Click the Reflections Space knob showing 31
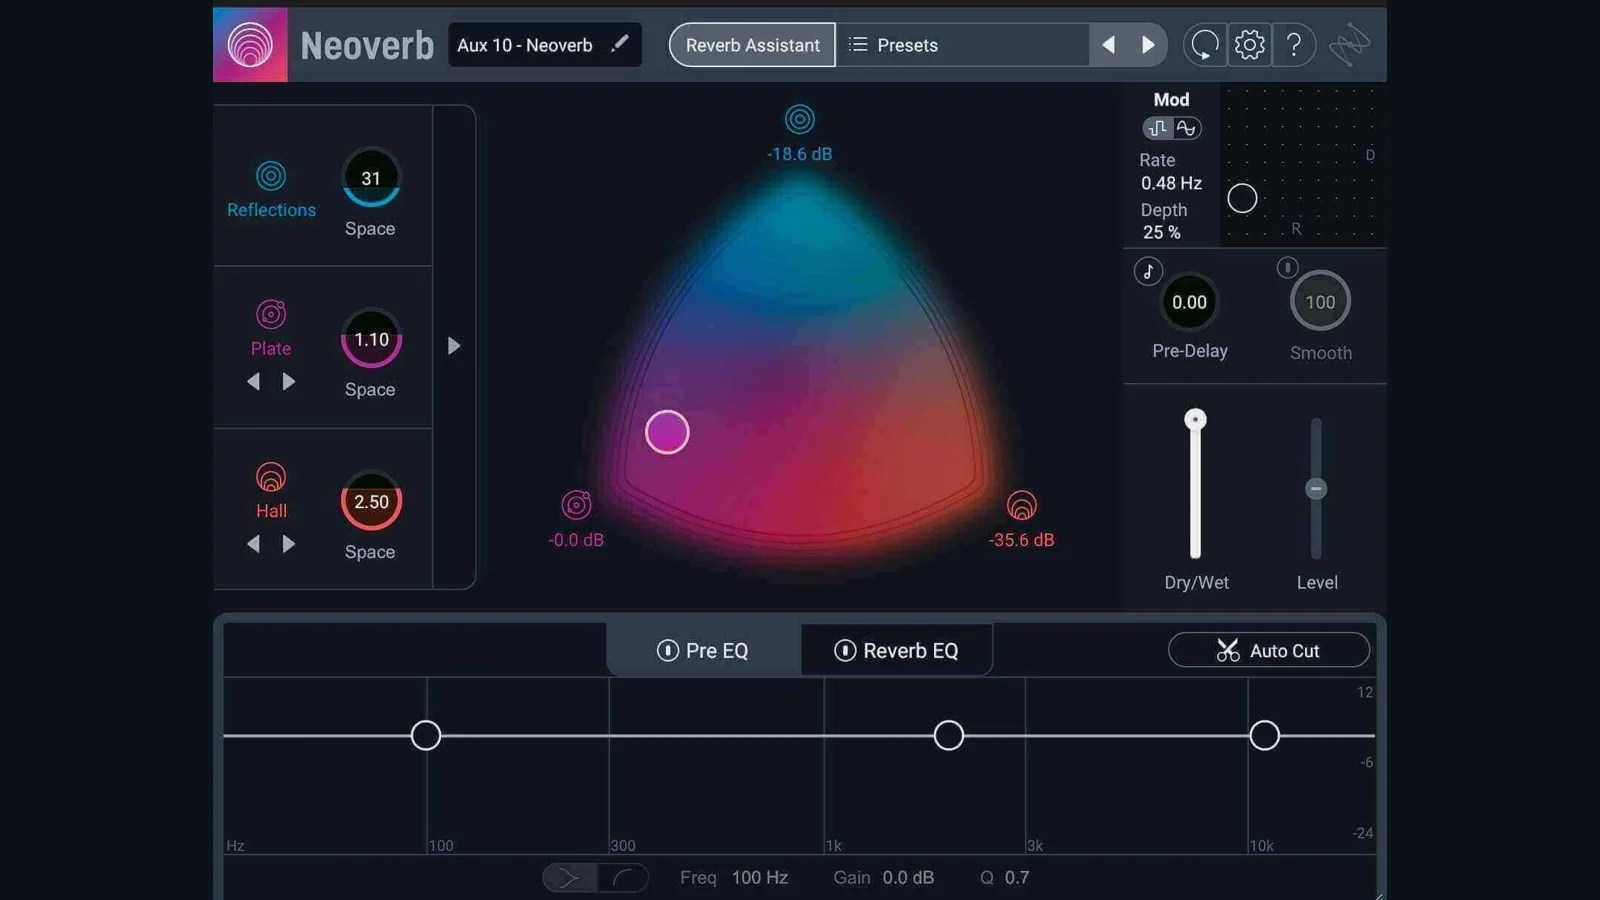The image size is (1600, 900). [371, 178]
